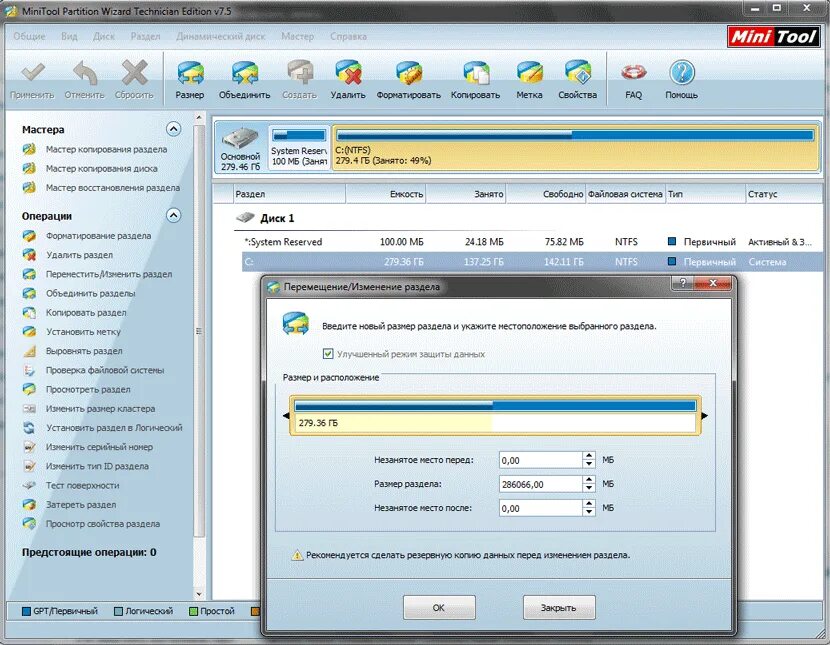Click the sidebar scrollbar down arrow
The width and height of the screenshot is (830, 645).
pyautogui.click(x=199, y=594)
